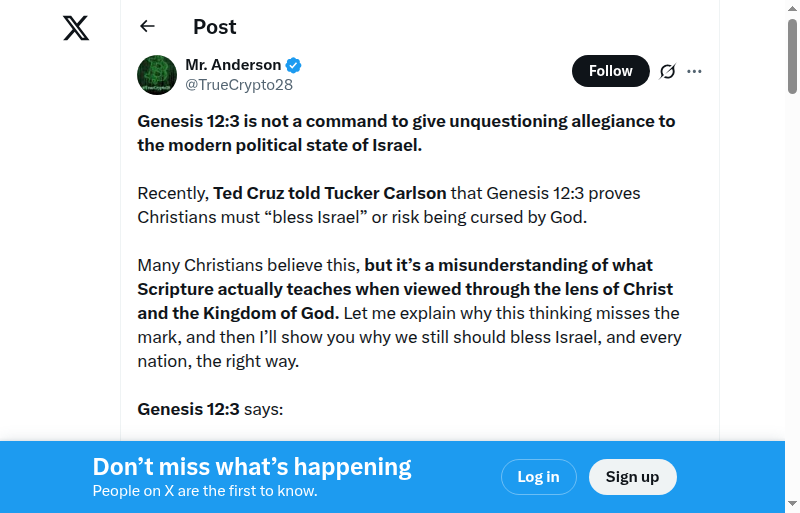
Task: Click the bold opening sentence of the post
Action: (x=406, y=133)
